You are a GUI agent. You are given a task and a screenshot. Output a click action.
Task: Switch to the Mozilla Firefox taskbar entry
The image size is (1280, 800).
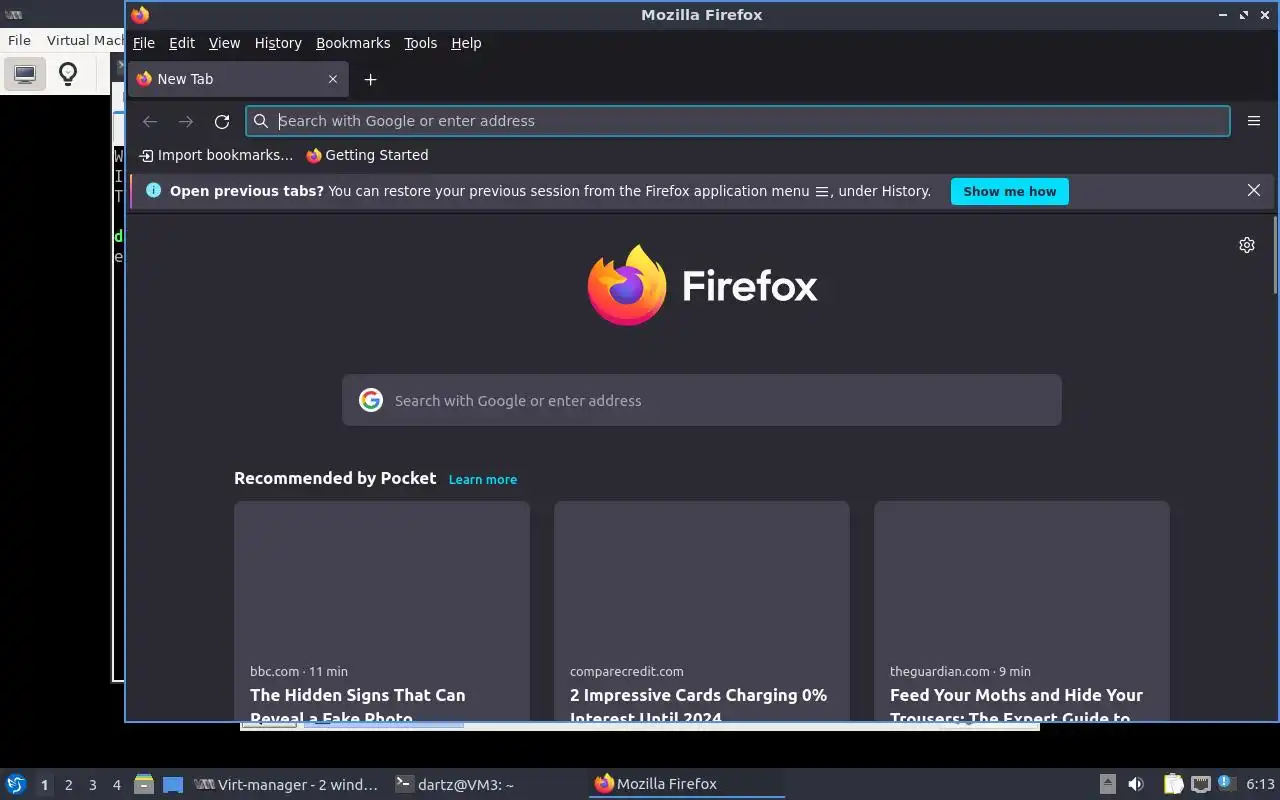[x=687, y=785]
